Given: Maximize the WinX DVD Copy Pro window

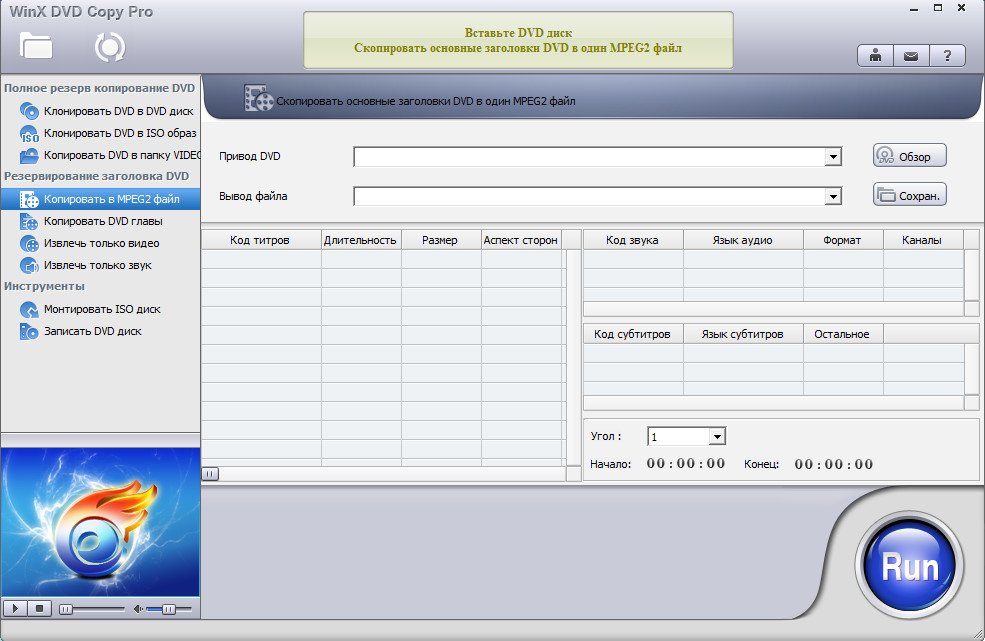Looking at the screenshot, I should pyautogui.click(x=938, y=8).
